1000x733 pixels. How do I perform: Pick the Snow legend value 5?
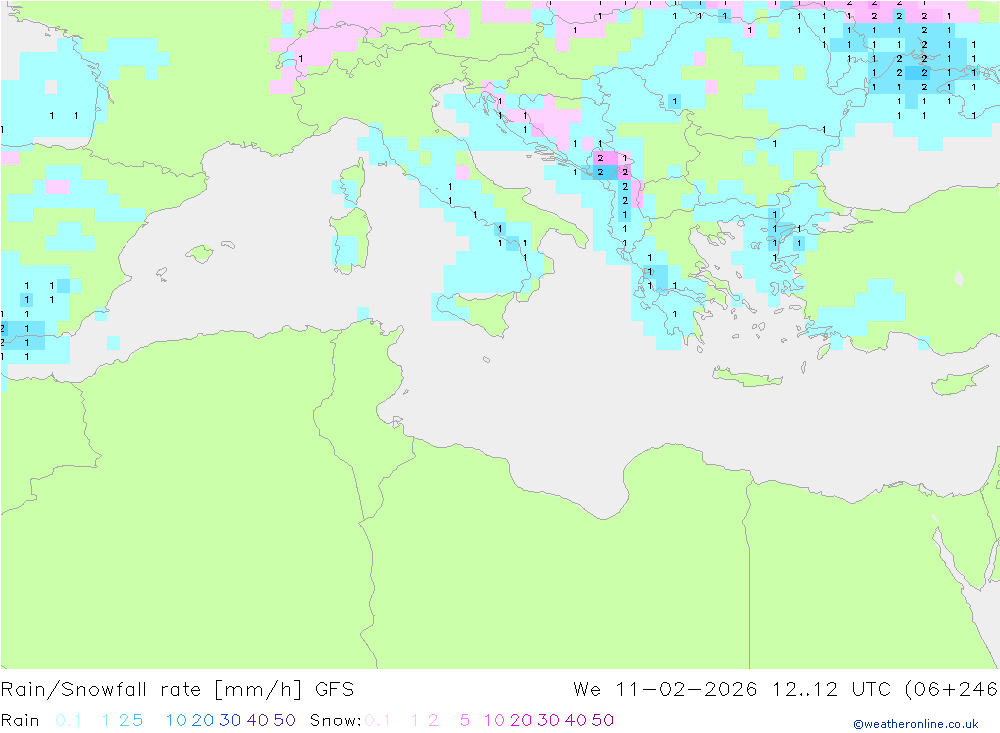pyautogui.click(x=465, y=720)
